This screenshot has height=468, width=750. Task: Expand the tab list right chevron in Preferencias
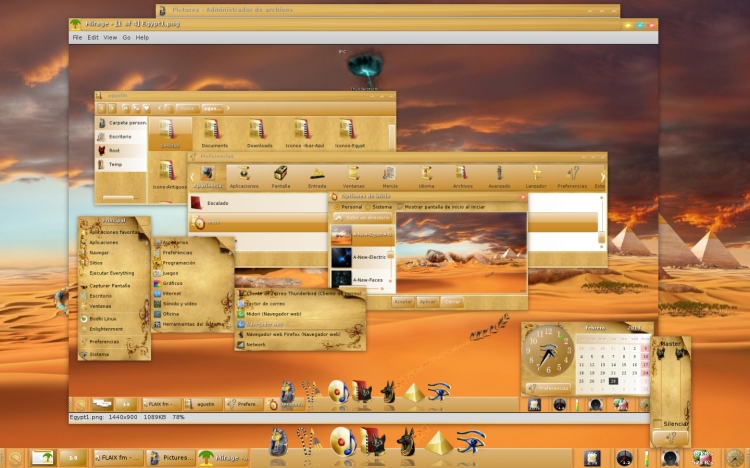[603, 177]
